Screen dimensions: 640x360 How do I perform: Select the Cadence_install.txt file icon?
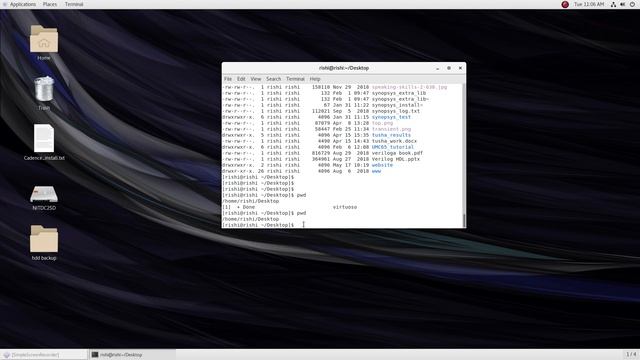point(44,139)
